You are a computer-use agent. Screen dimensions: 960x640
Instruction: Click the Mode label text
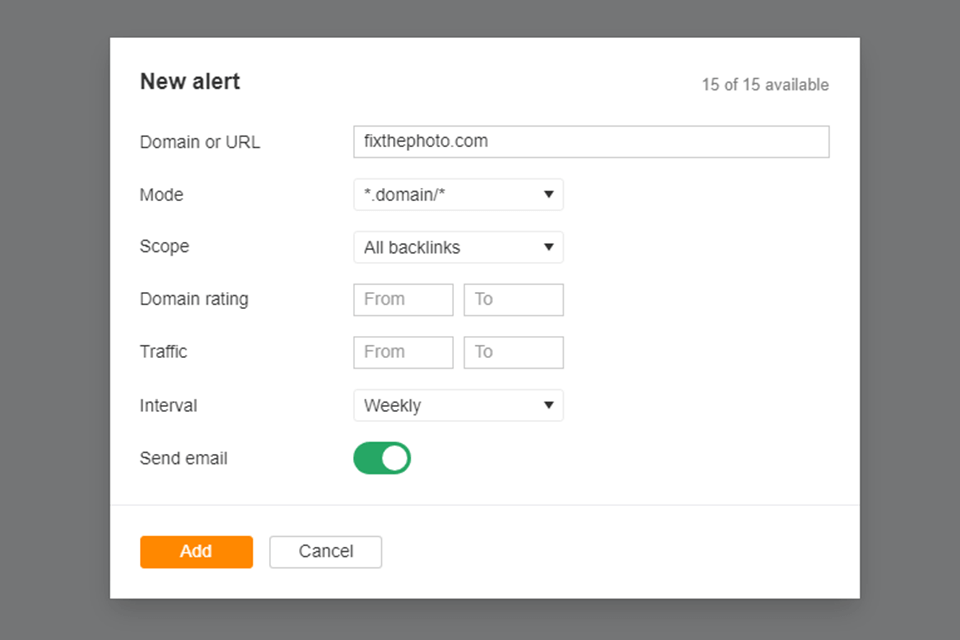pos(162,195)
